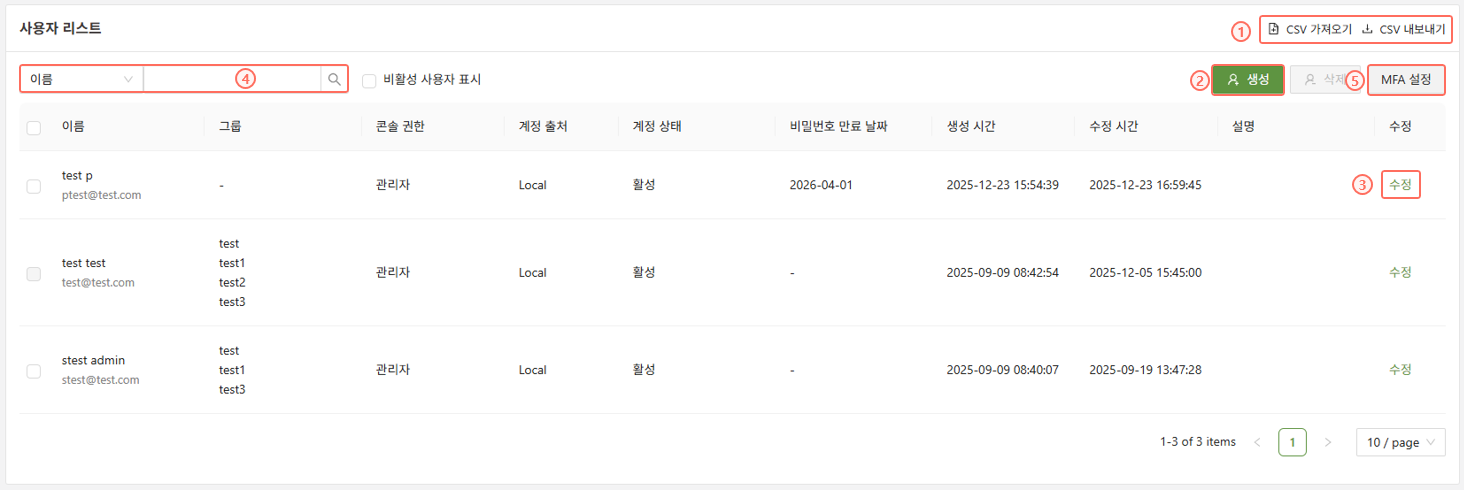Check the stest admin user row

point(34,371)
